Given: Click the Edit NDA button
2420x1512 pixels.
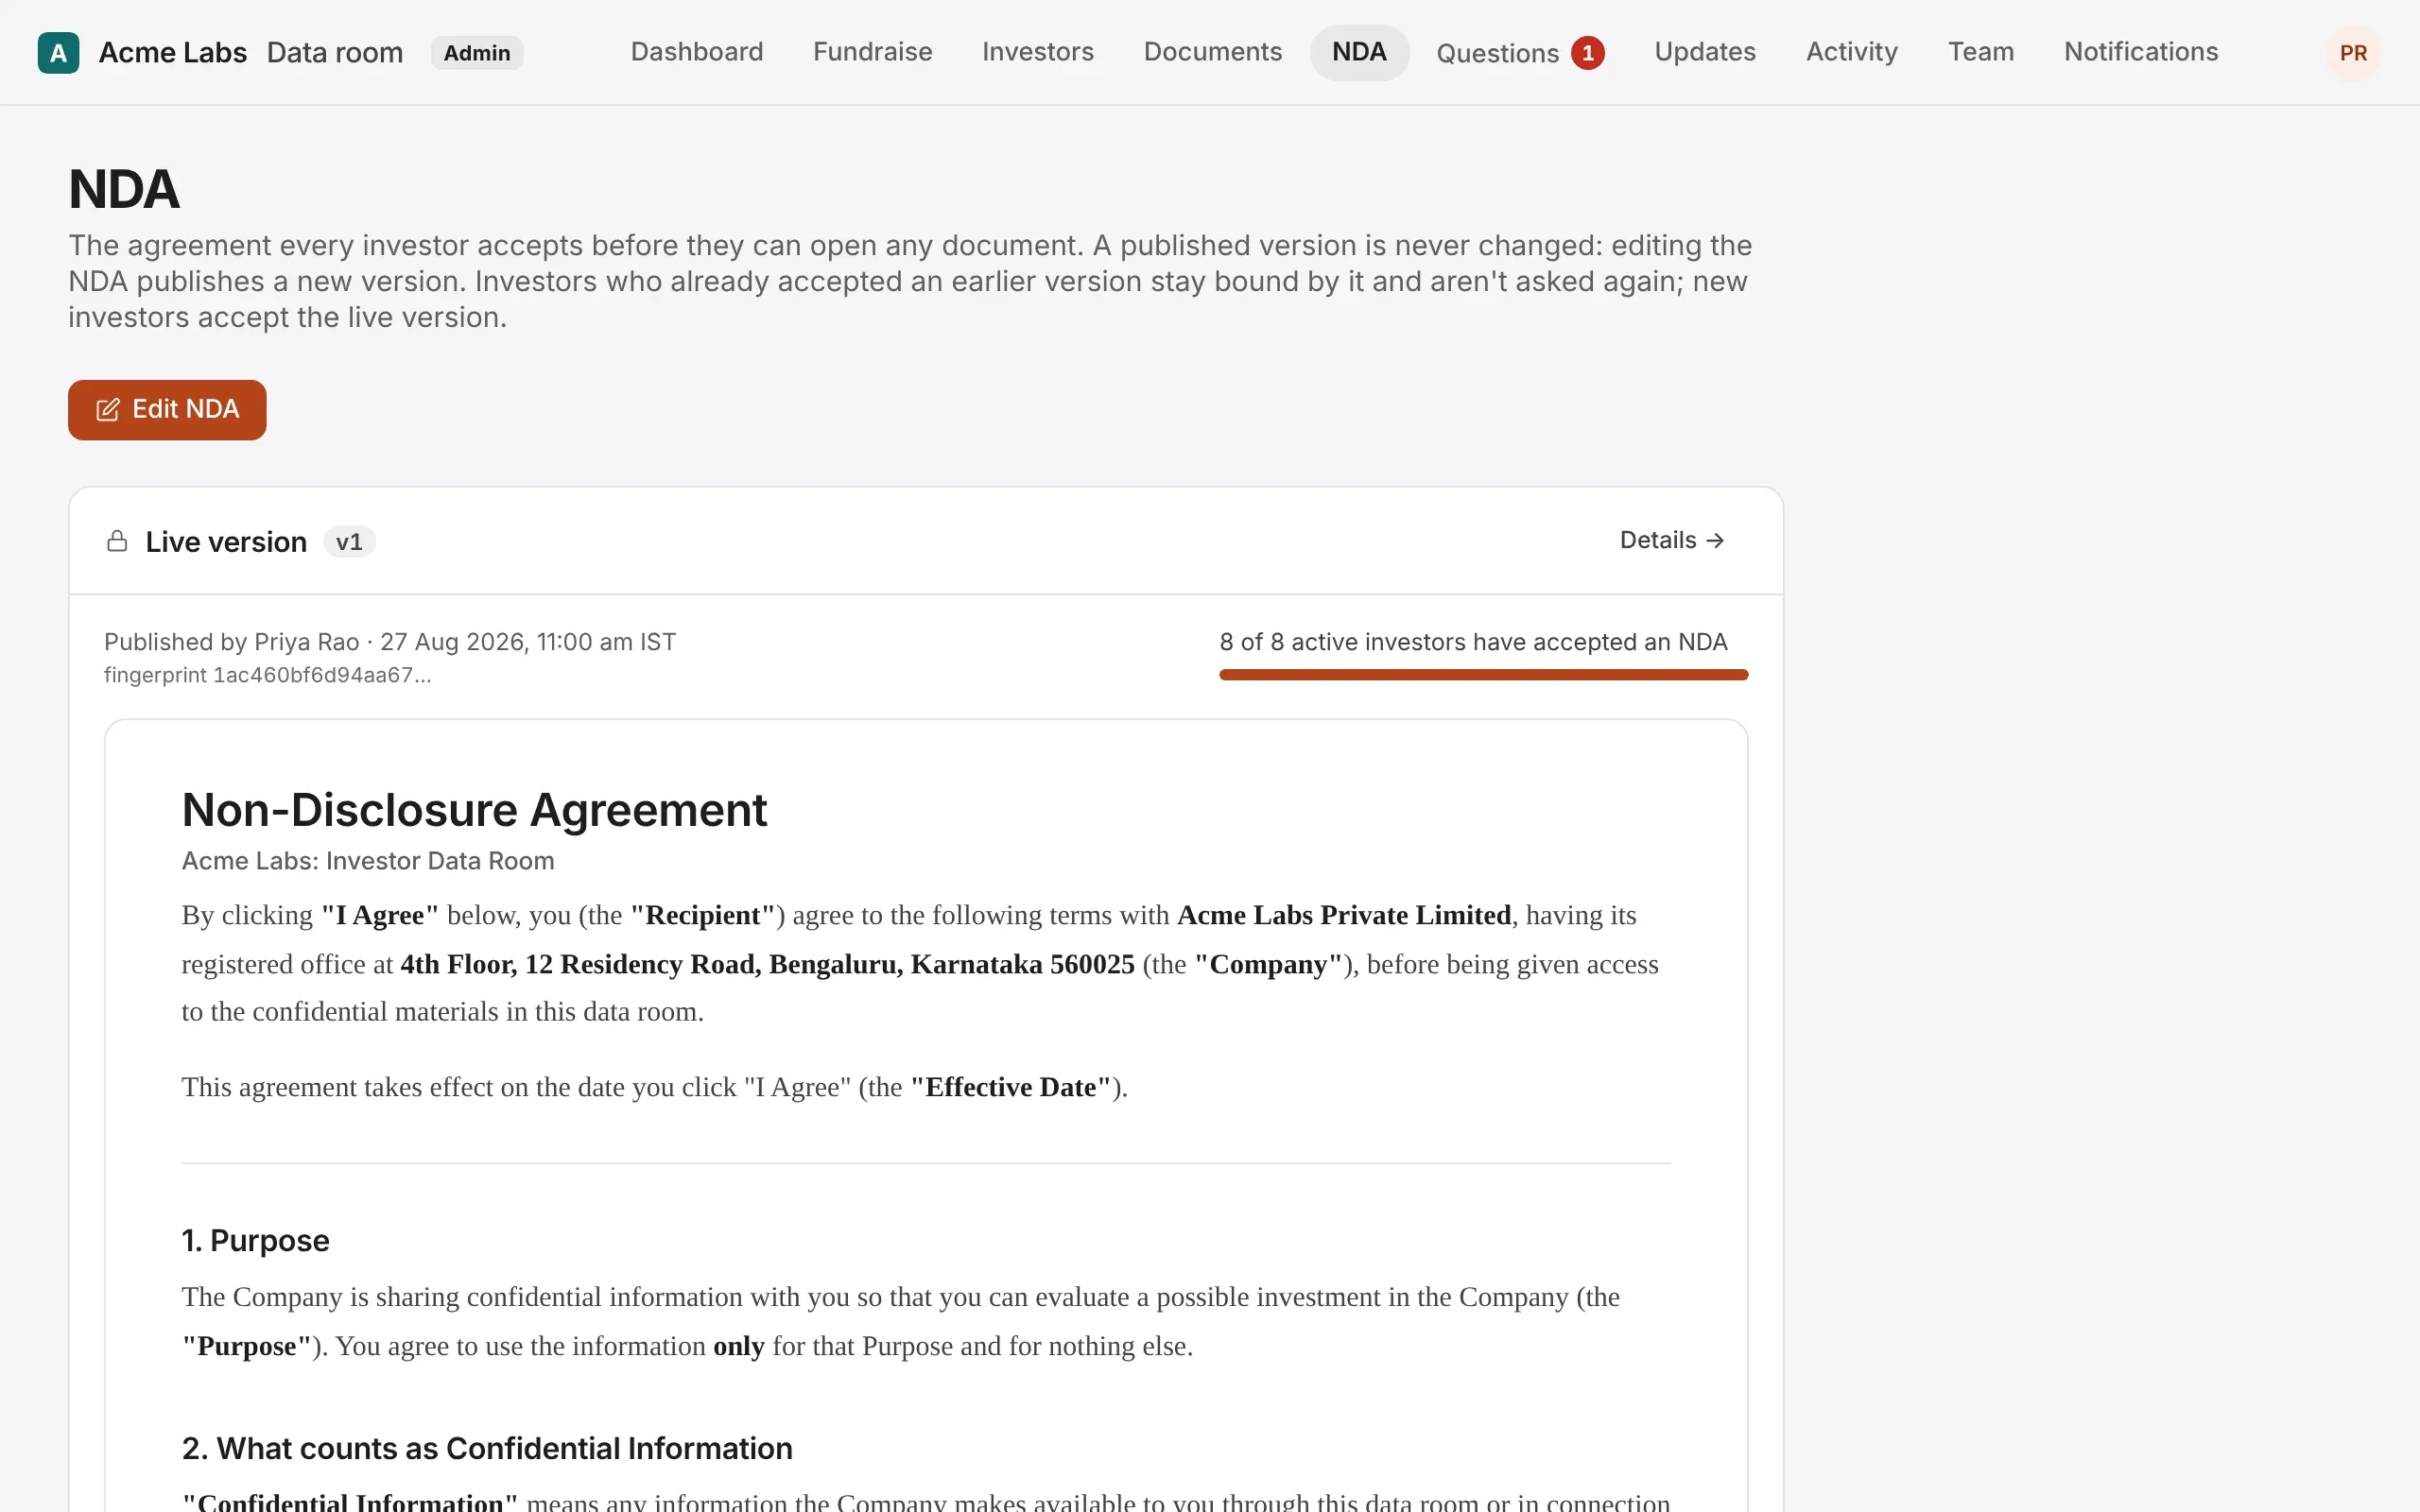Looking at the screenshot, I should (x=167, y=410).
